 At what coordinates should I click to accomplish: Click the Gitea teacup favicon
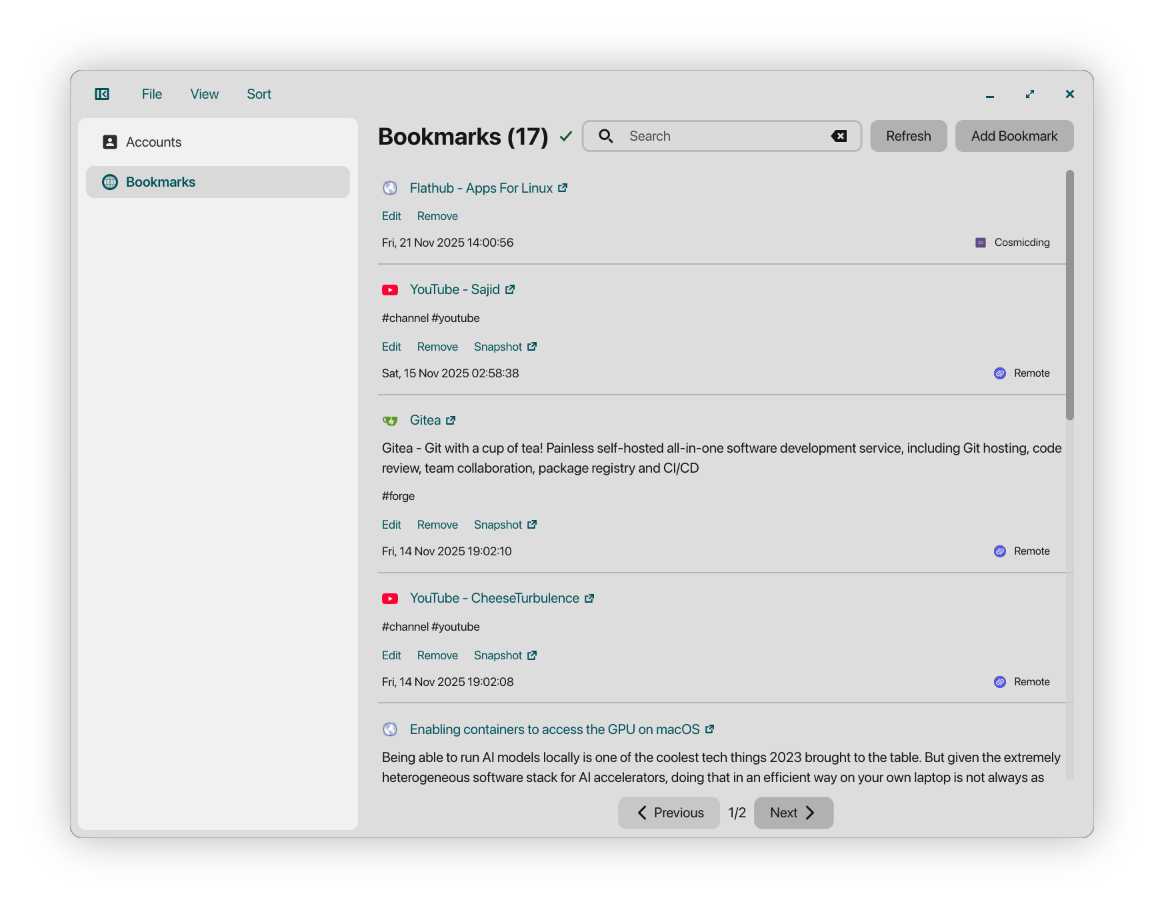[x=390, y=420]
